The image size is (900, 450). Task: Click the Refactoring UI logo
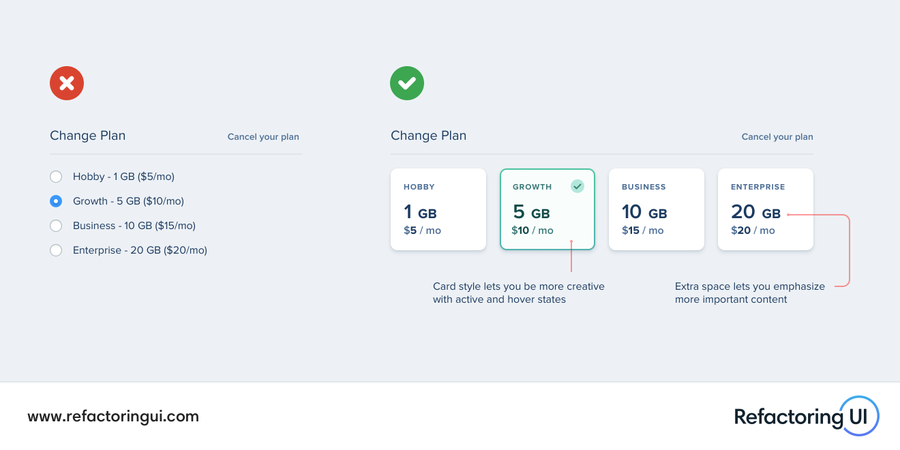806,416
